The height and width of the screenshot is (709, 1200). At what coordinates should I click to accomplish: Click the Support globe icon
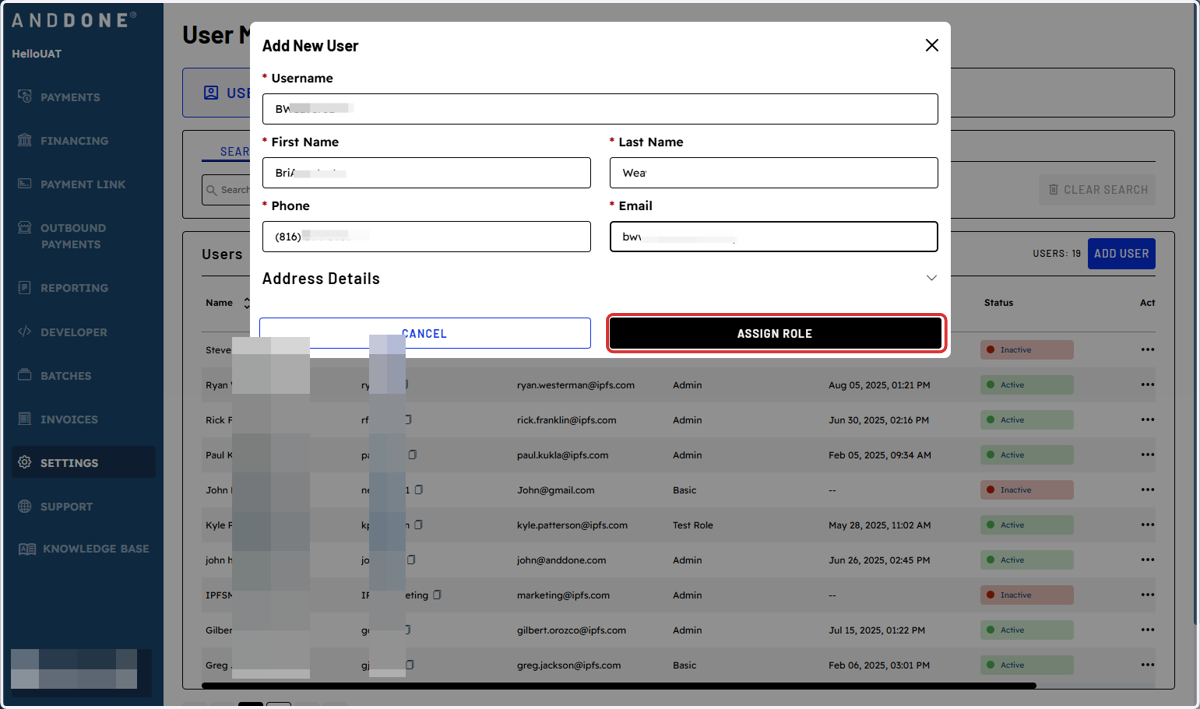tap(25, 506)
